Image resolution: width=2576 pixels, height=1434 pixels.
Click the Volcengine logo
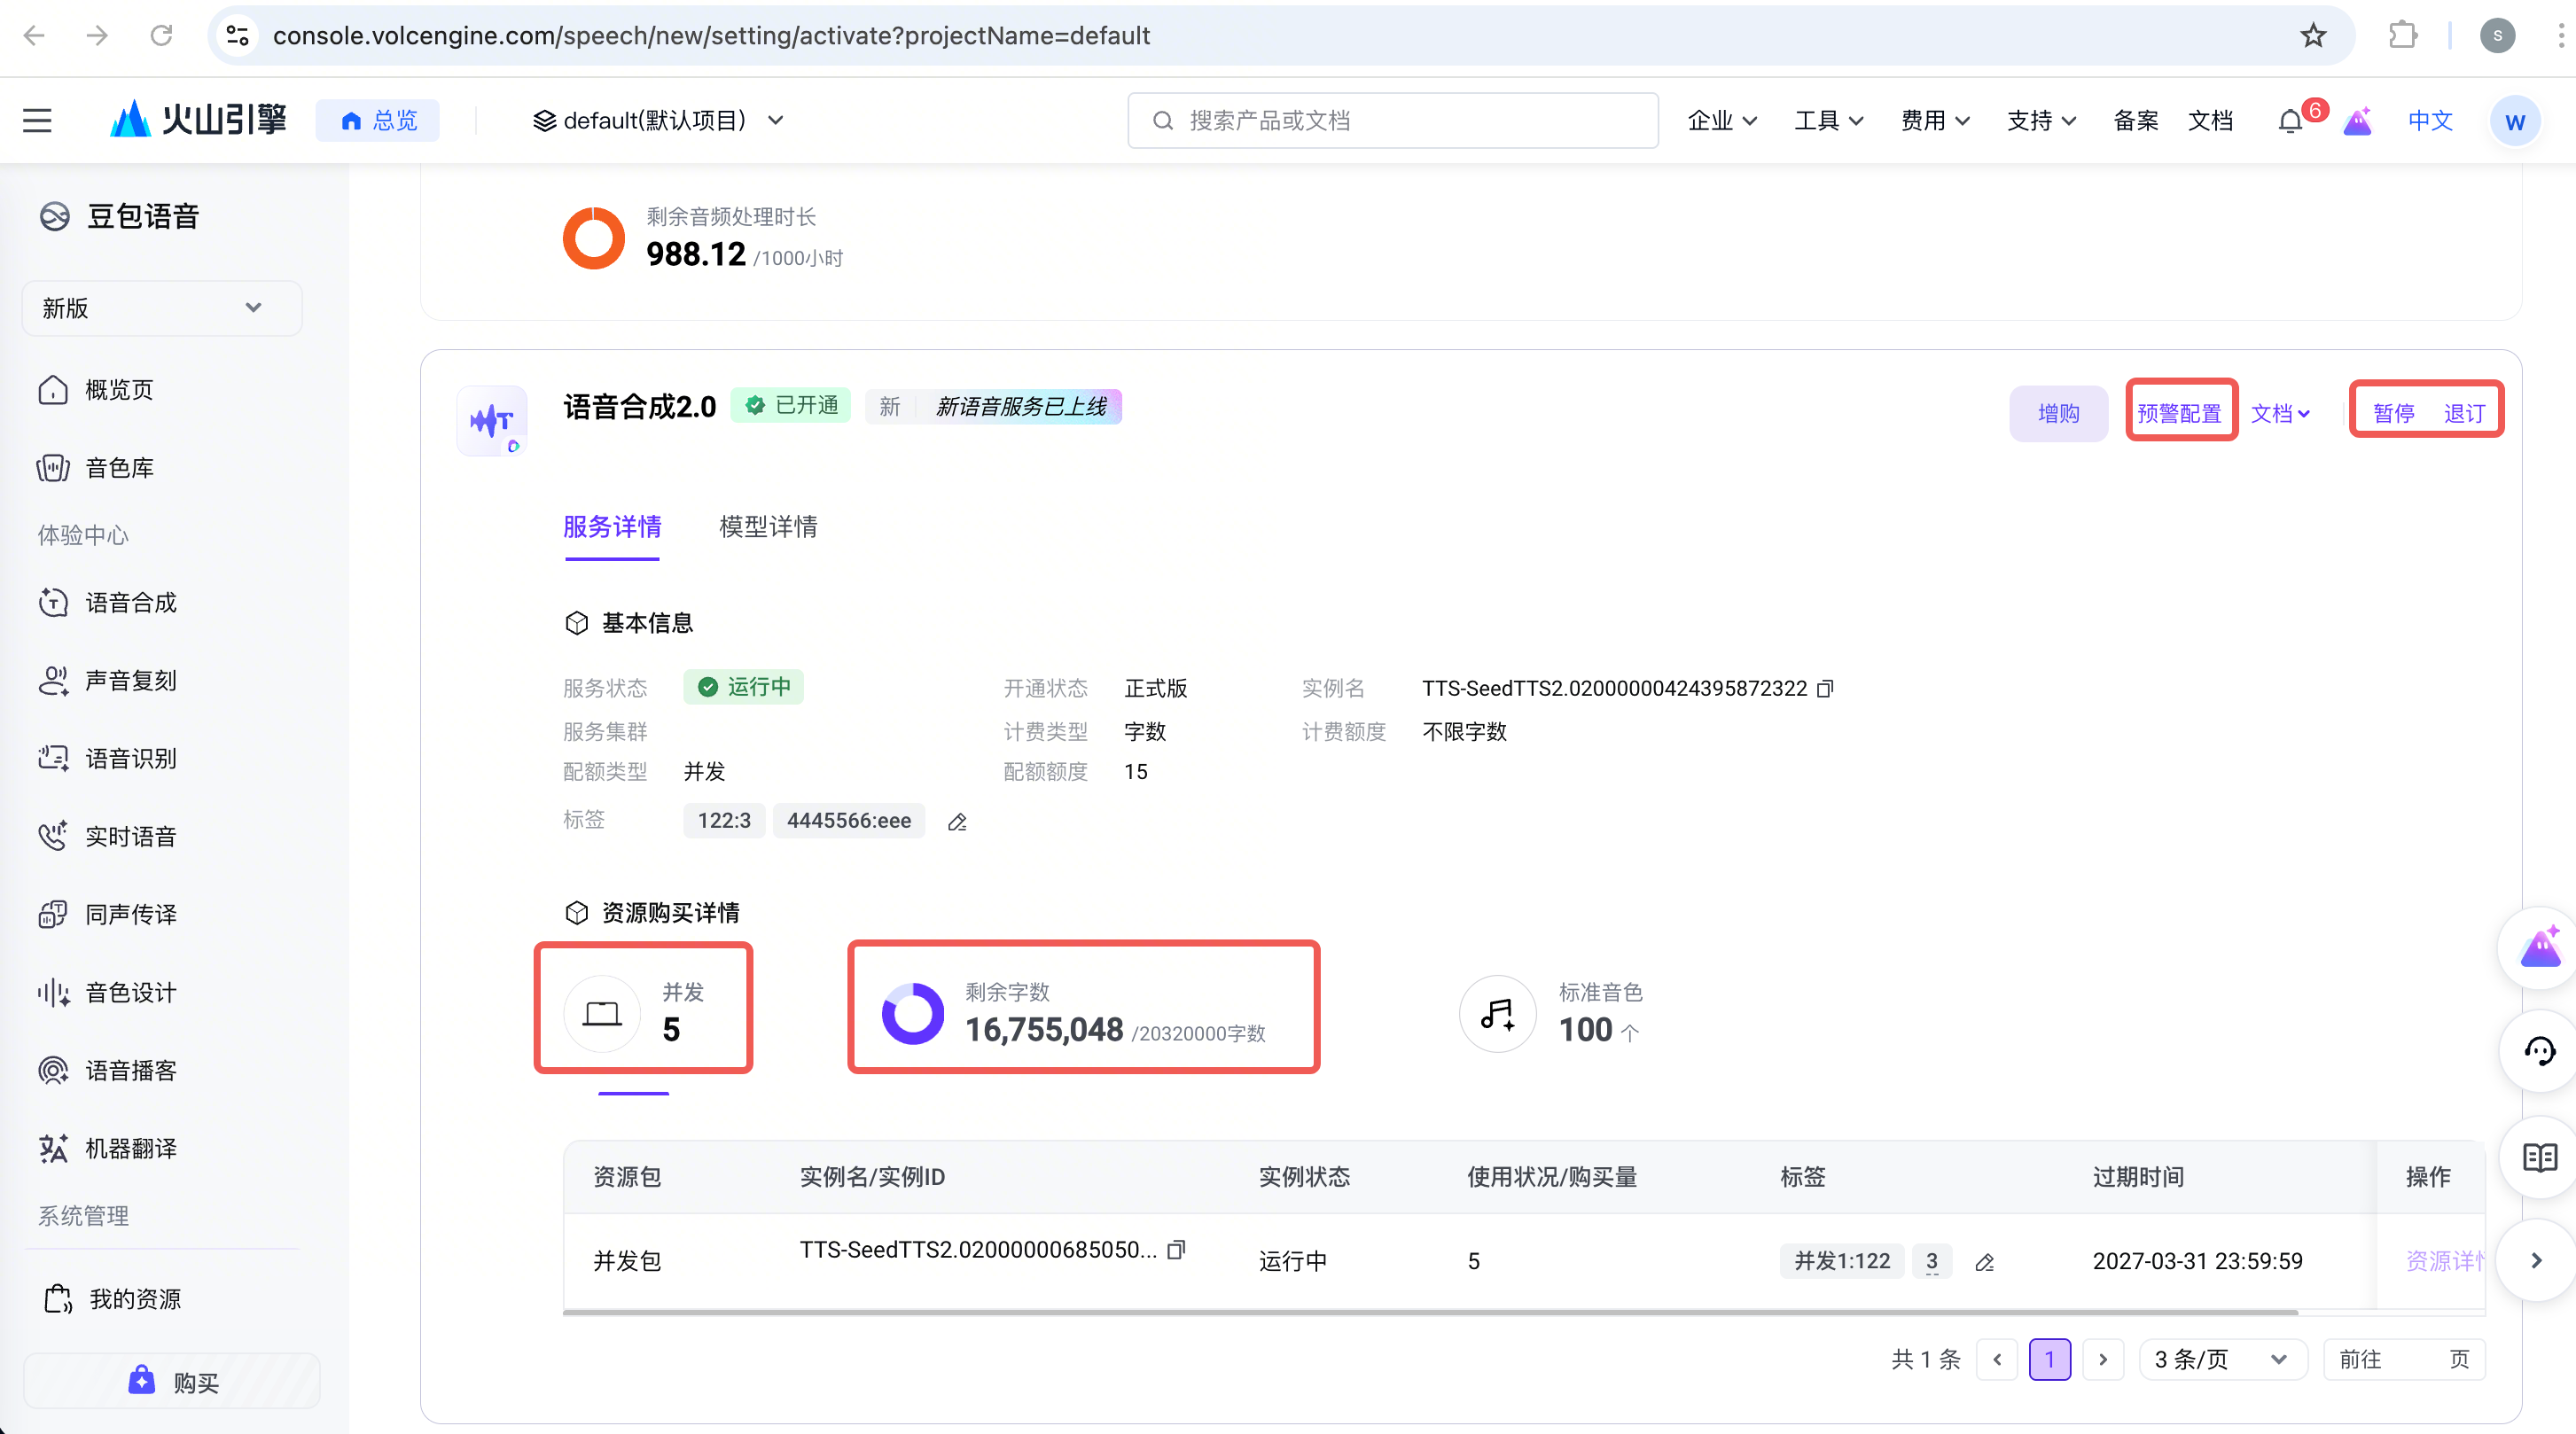tap(198, 120)
